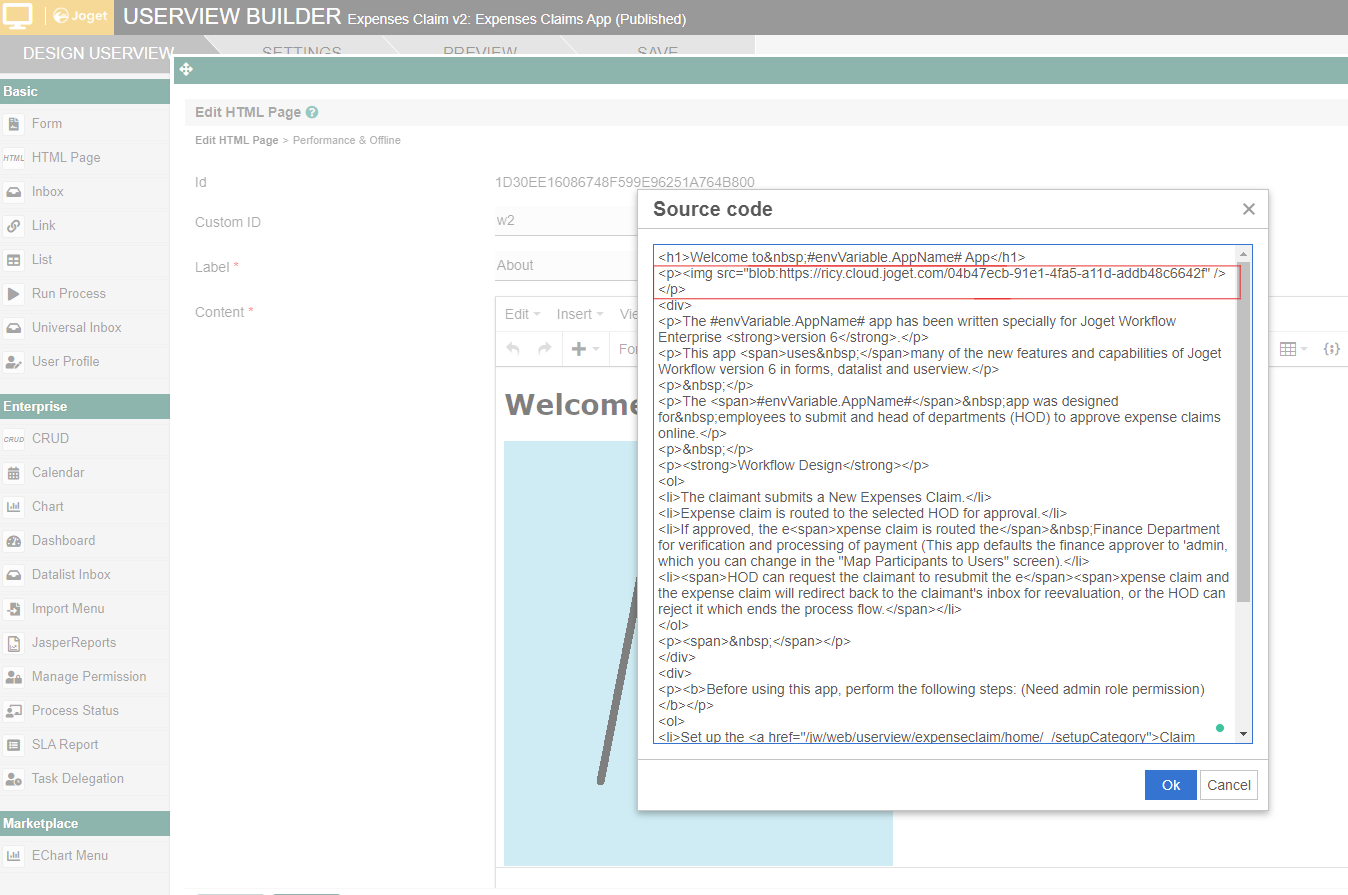
Task: Click the undo arrow in the editor toolbar
Action: 513,349
